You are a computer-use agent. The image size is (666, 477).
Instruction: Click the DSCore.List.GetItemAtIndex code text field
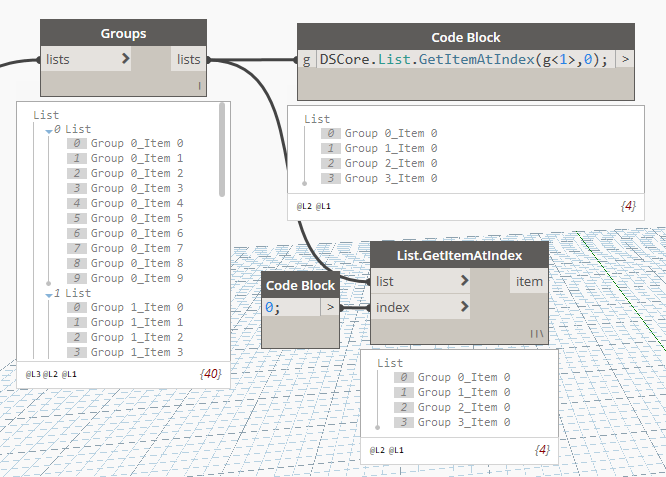[x=463, y=60]
